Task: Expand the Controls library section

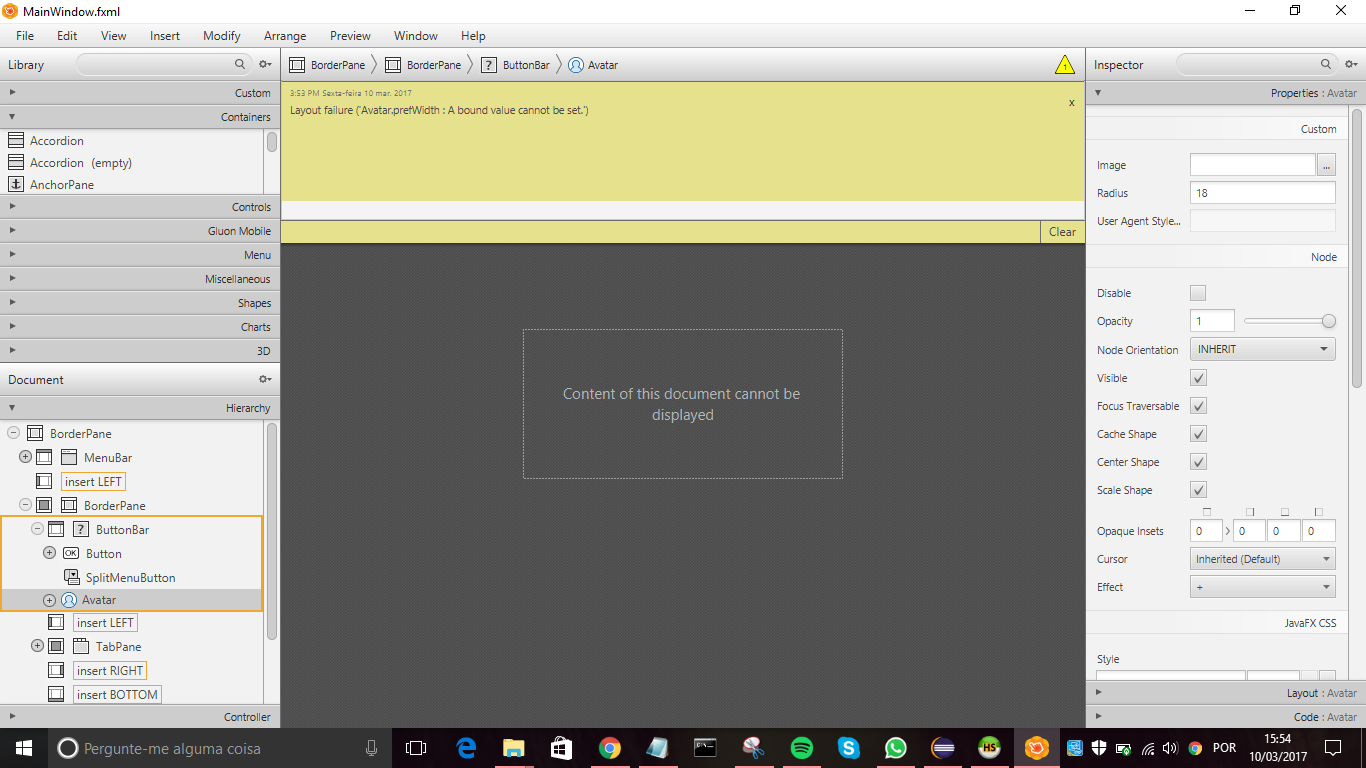Action: click(138, 207)
